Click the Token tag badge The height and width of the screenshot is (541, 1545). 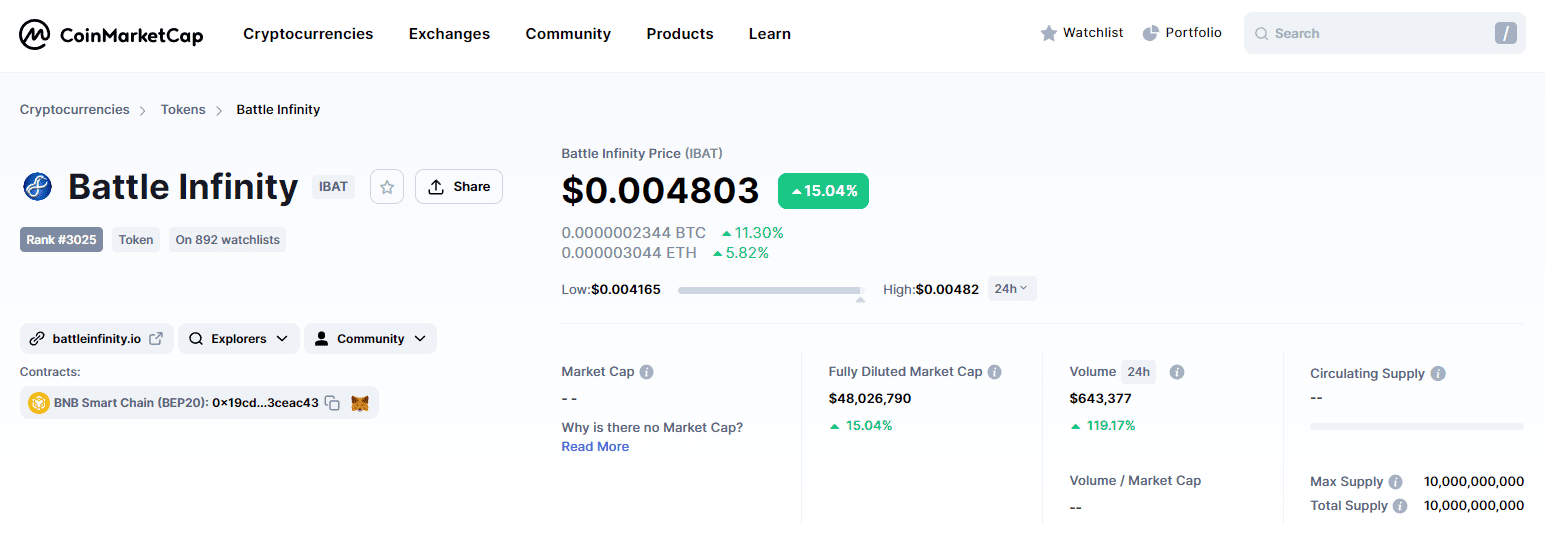(136, 240)
